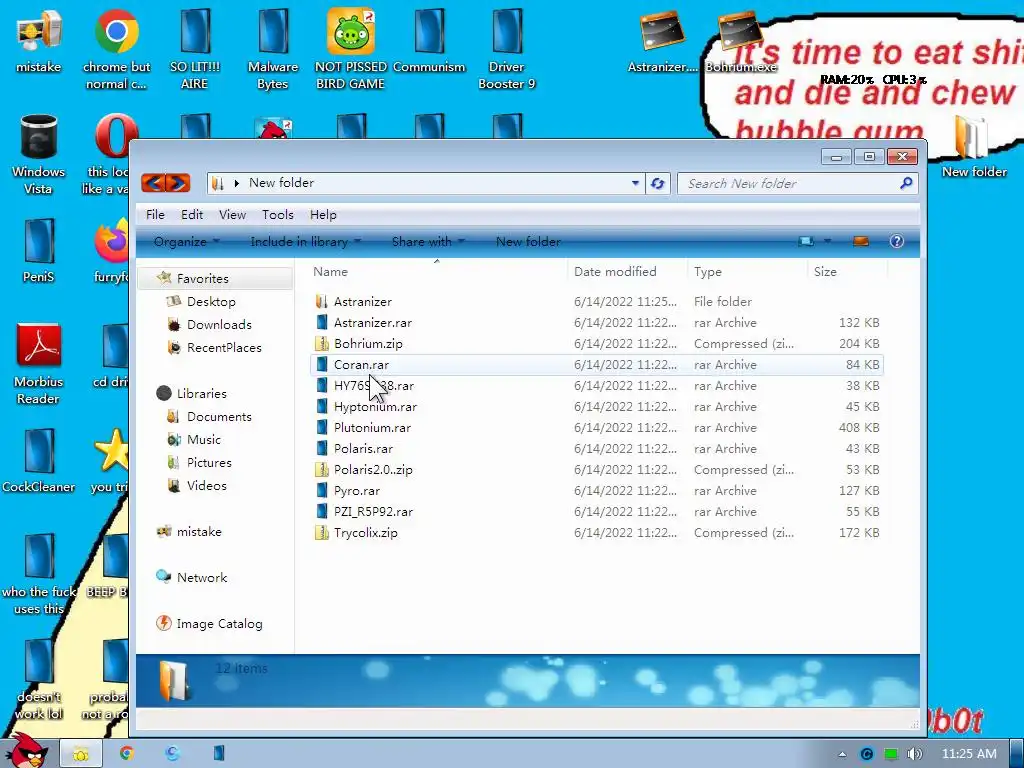Select the Astranizer folder icon
The image size is (1024, 768).
coord(321,301)
